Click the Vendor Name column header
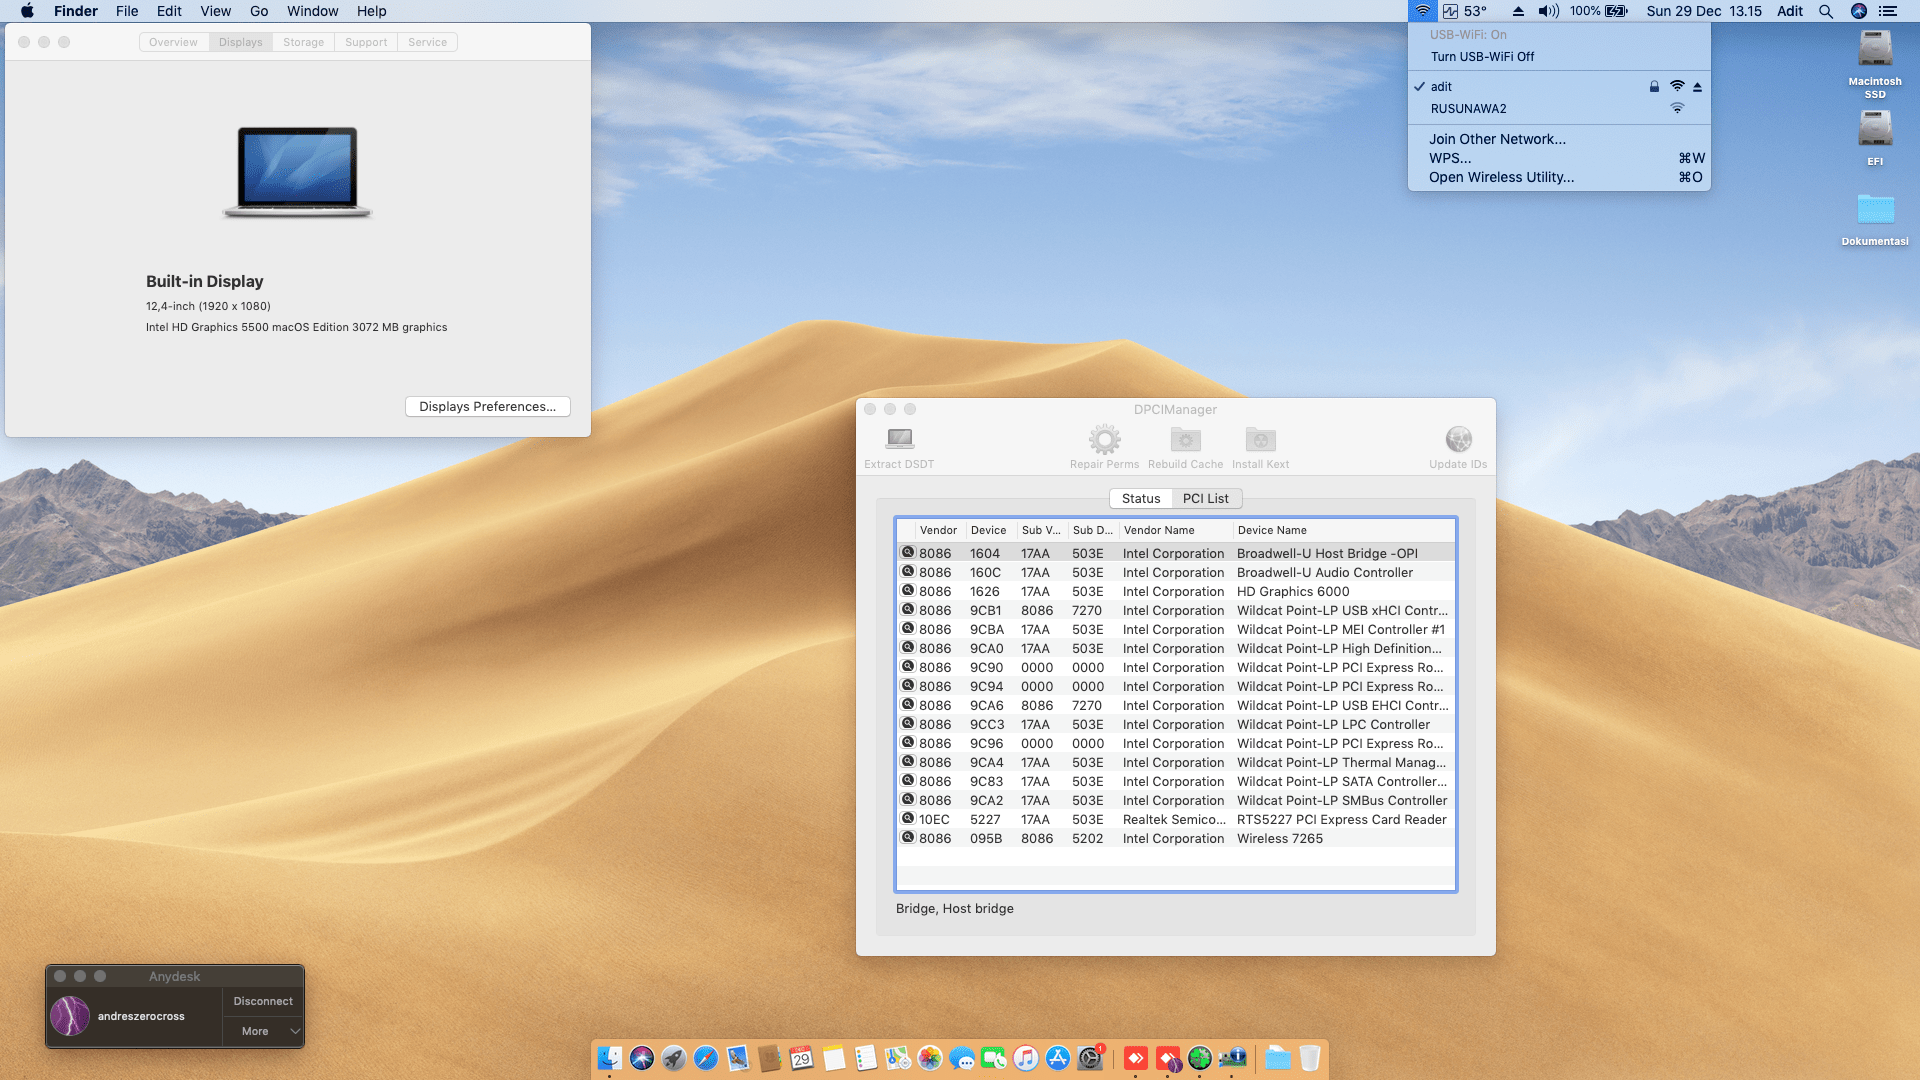 (x=1176, y=530)
